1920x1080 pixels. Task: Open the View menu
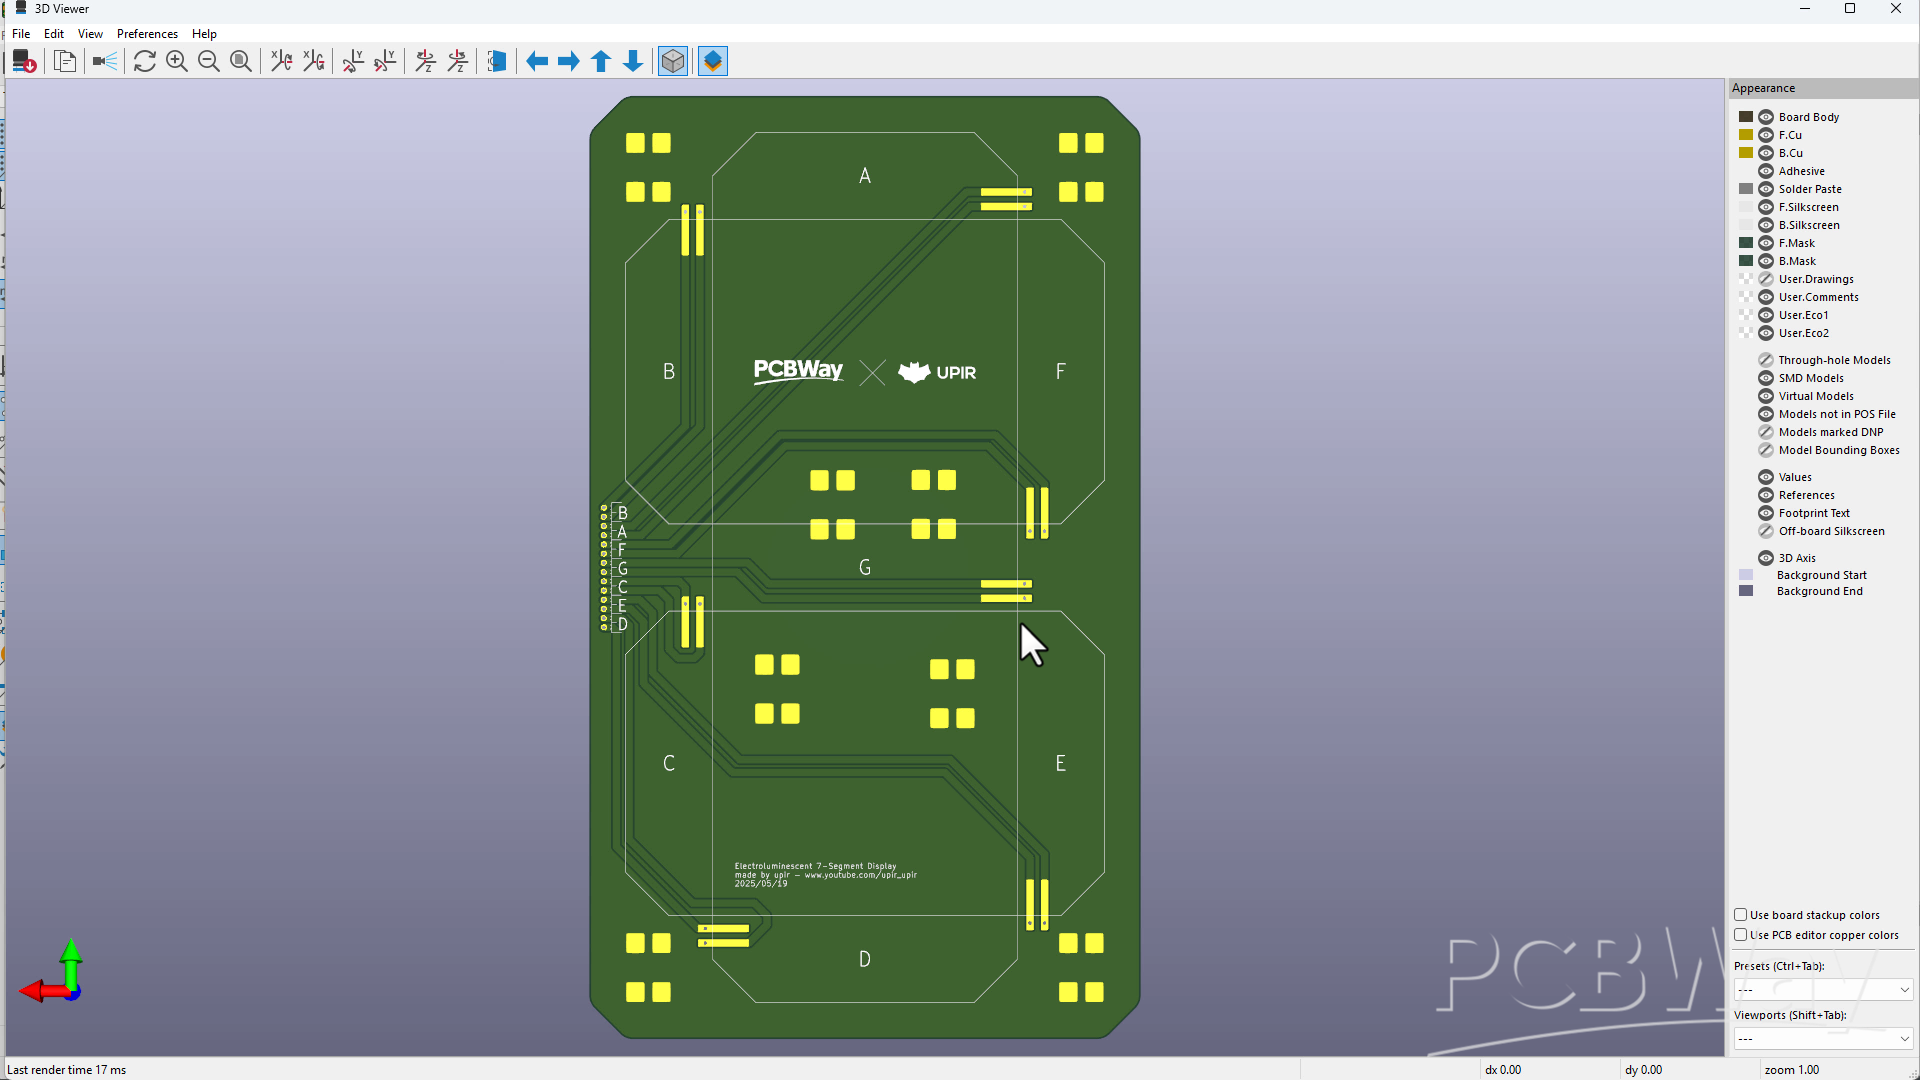coord(90,34)
